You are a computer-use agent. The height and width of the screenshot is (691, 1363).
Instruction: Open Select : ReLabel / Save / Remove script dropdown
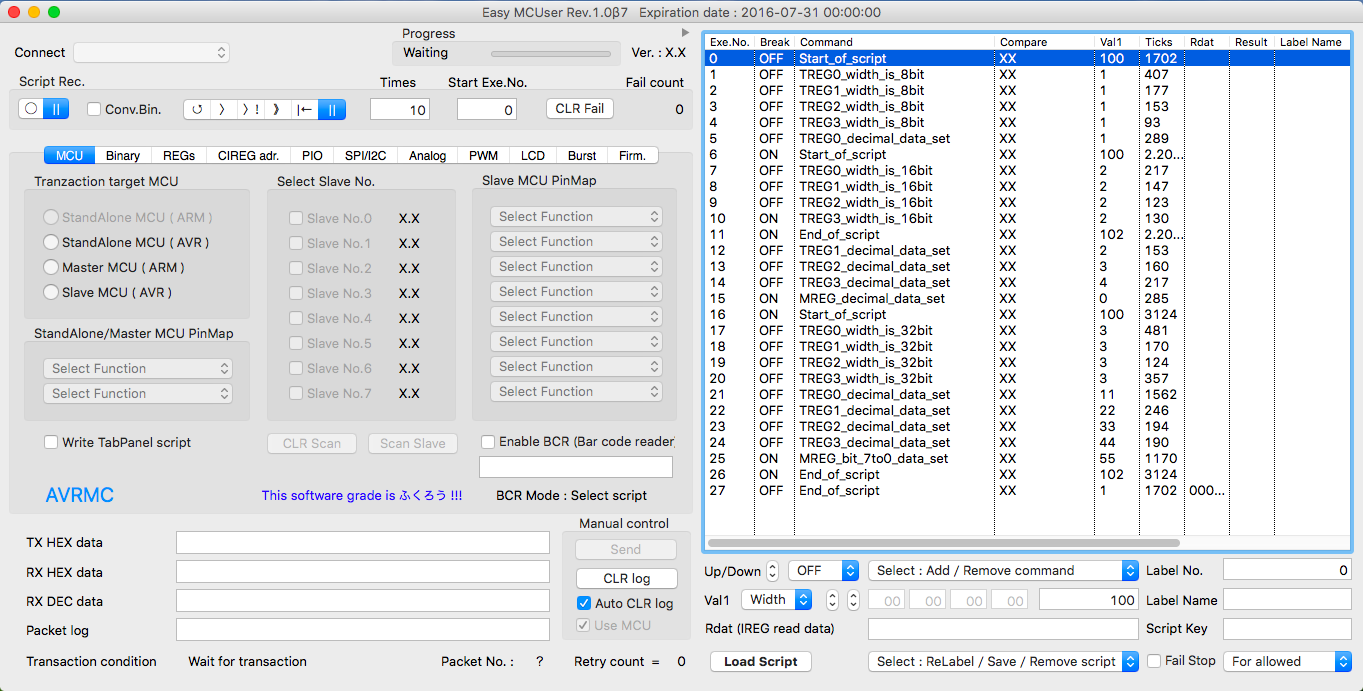tap(1003, 661)
